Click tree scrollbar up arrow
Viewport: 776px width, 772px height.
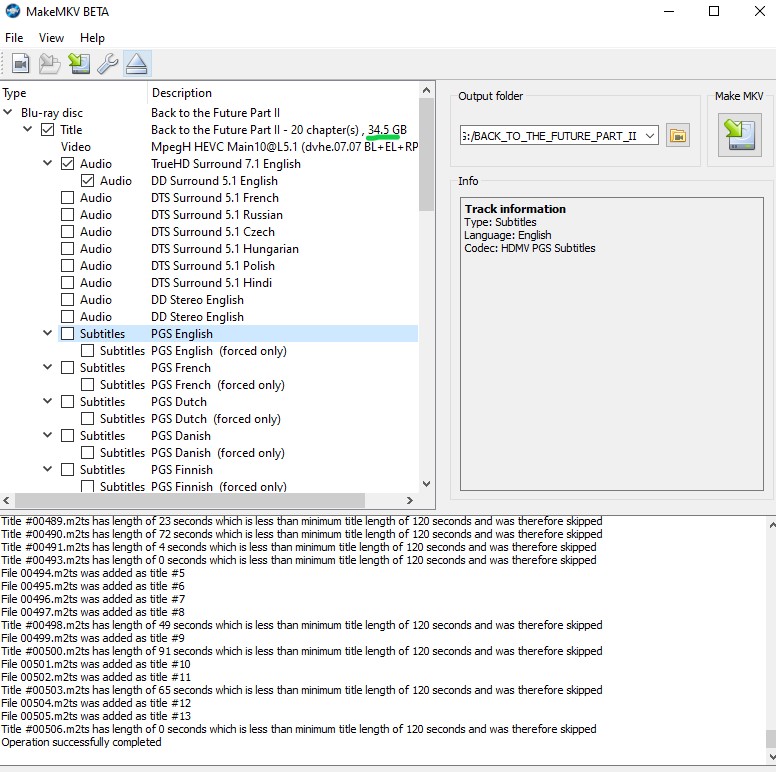(x=426, y=90)
